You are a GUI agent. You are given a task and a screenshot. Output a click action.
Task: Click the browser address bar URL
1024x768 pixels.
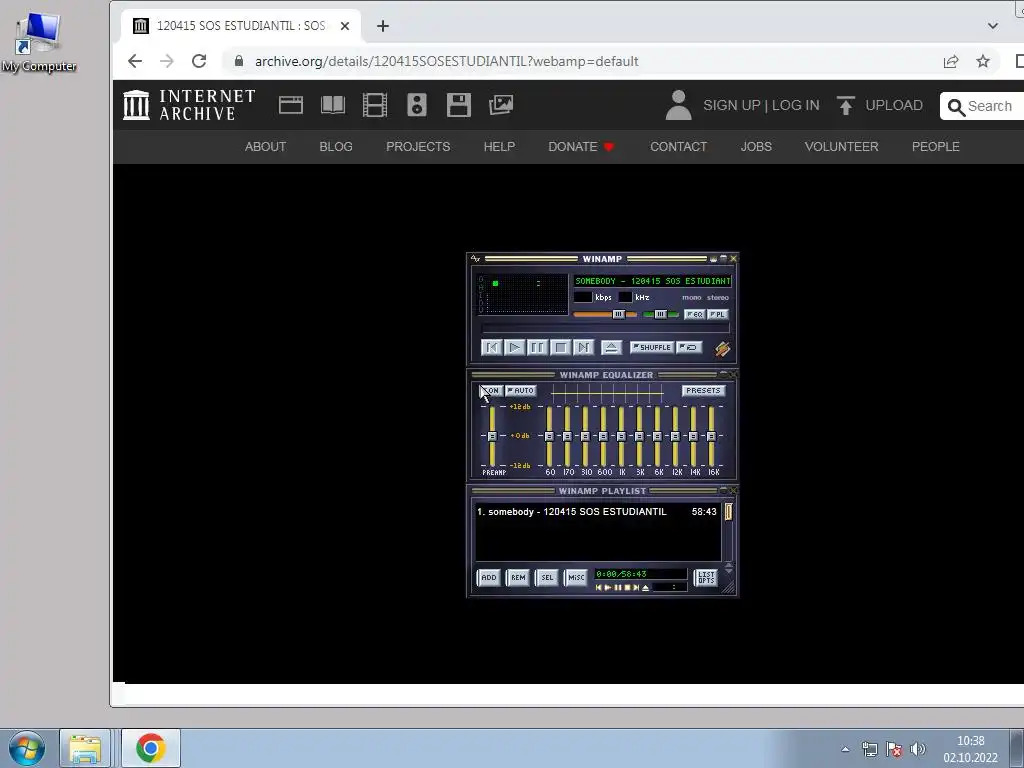pos(447,61)
